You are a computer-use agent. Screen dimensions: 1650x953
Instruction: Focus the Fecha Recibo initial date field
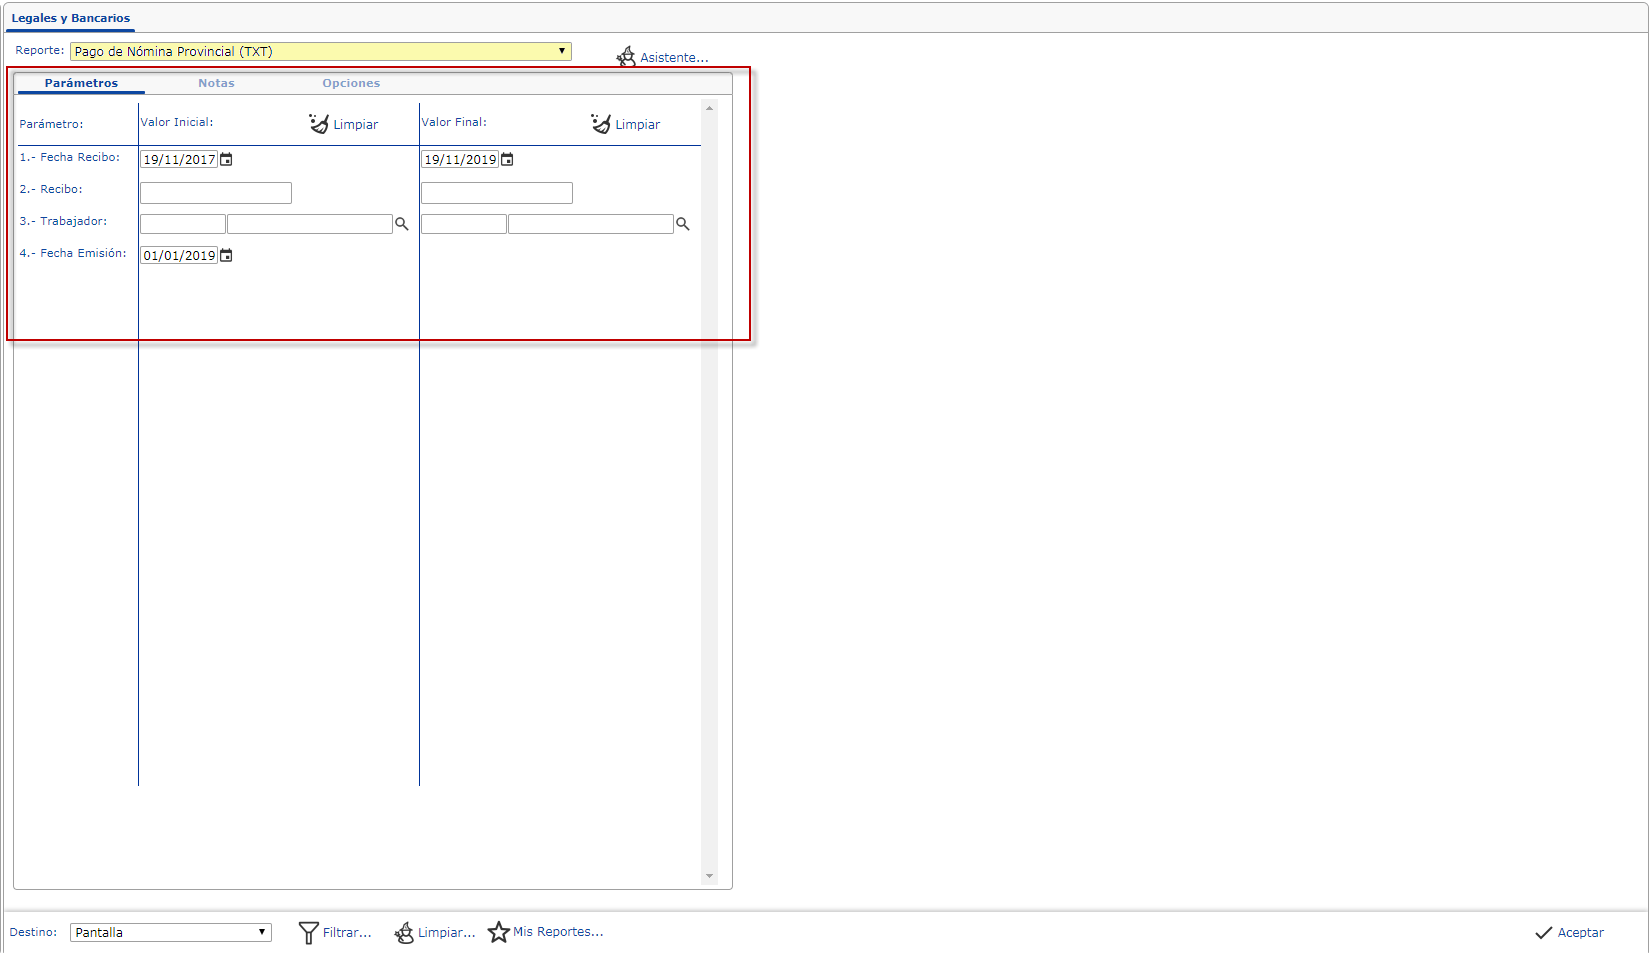coord(179,159)
